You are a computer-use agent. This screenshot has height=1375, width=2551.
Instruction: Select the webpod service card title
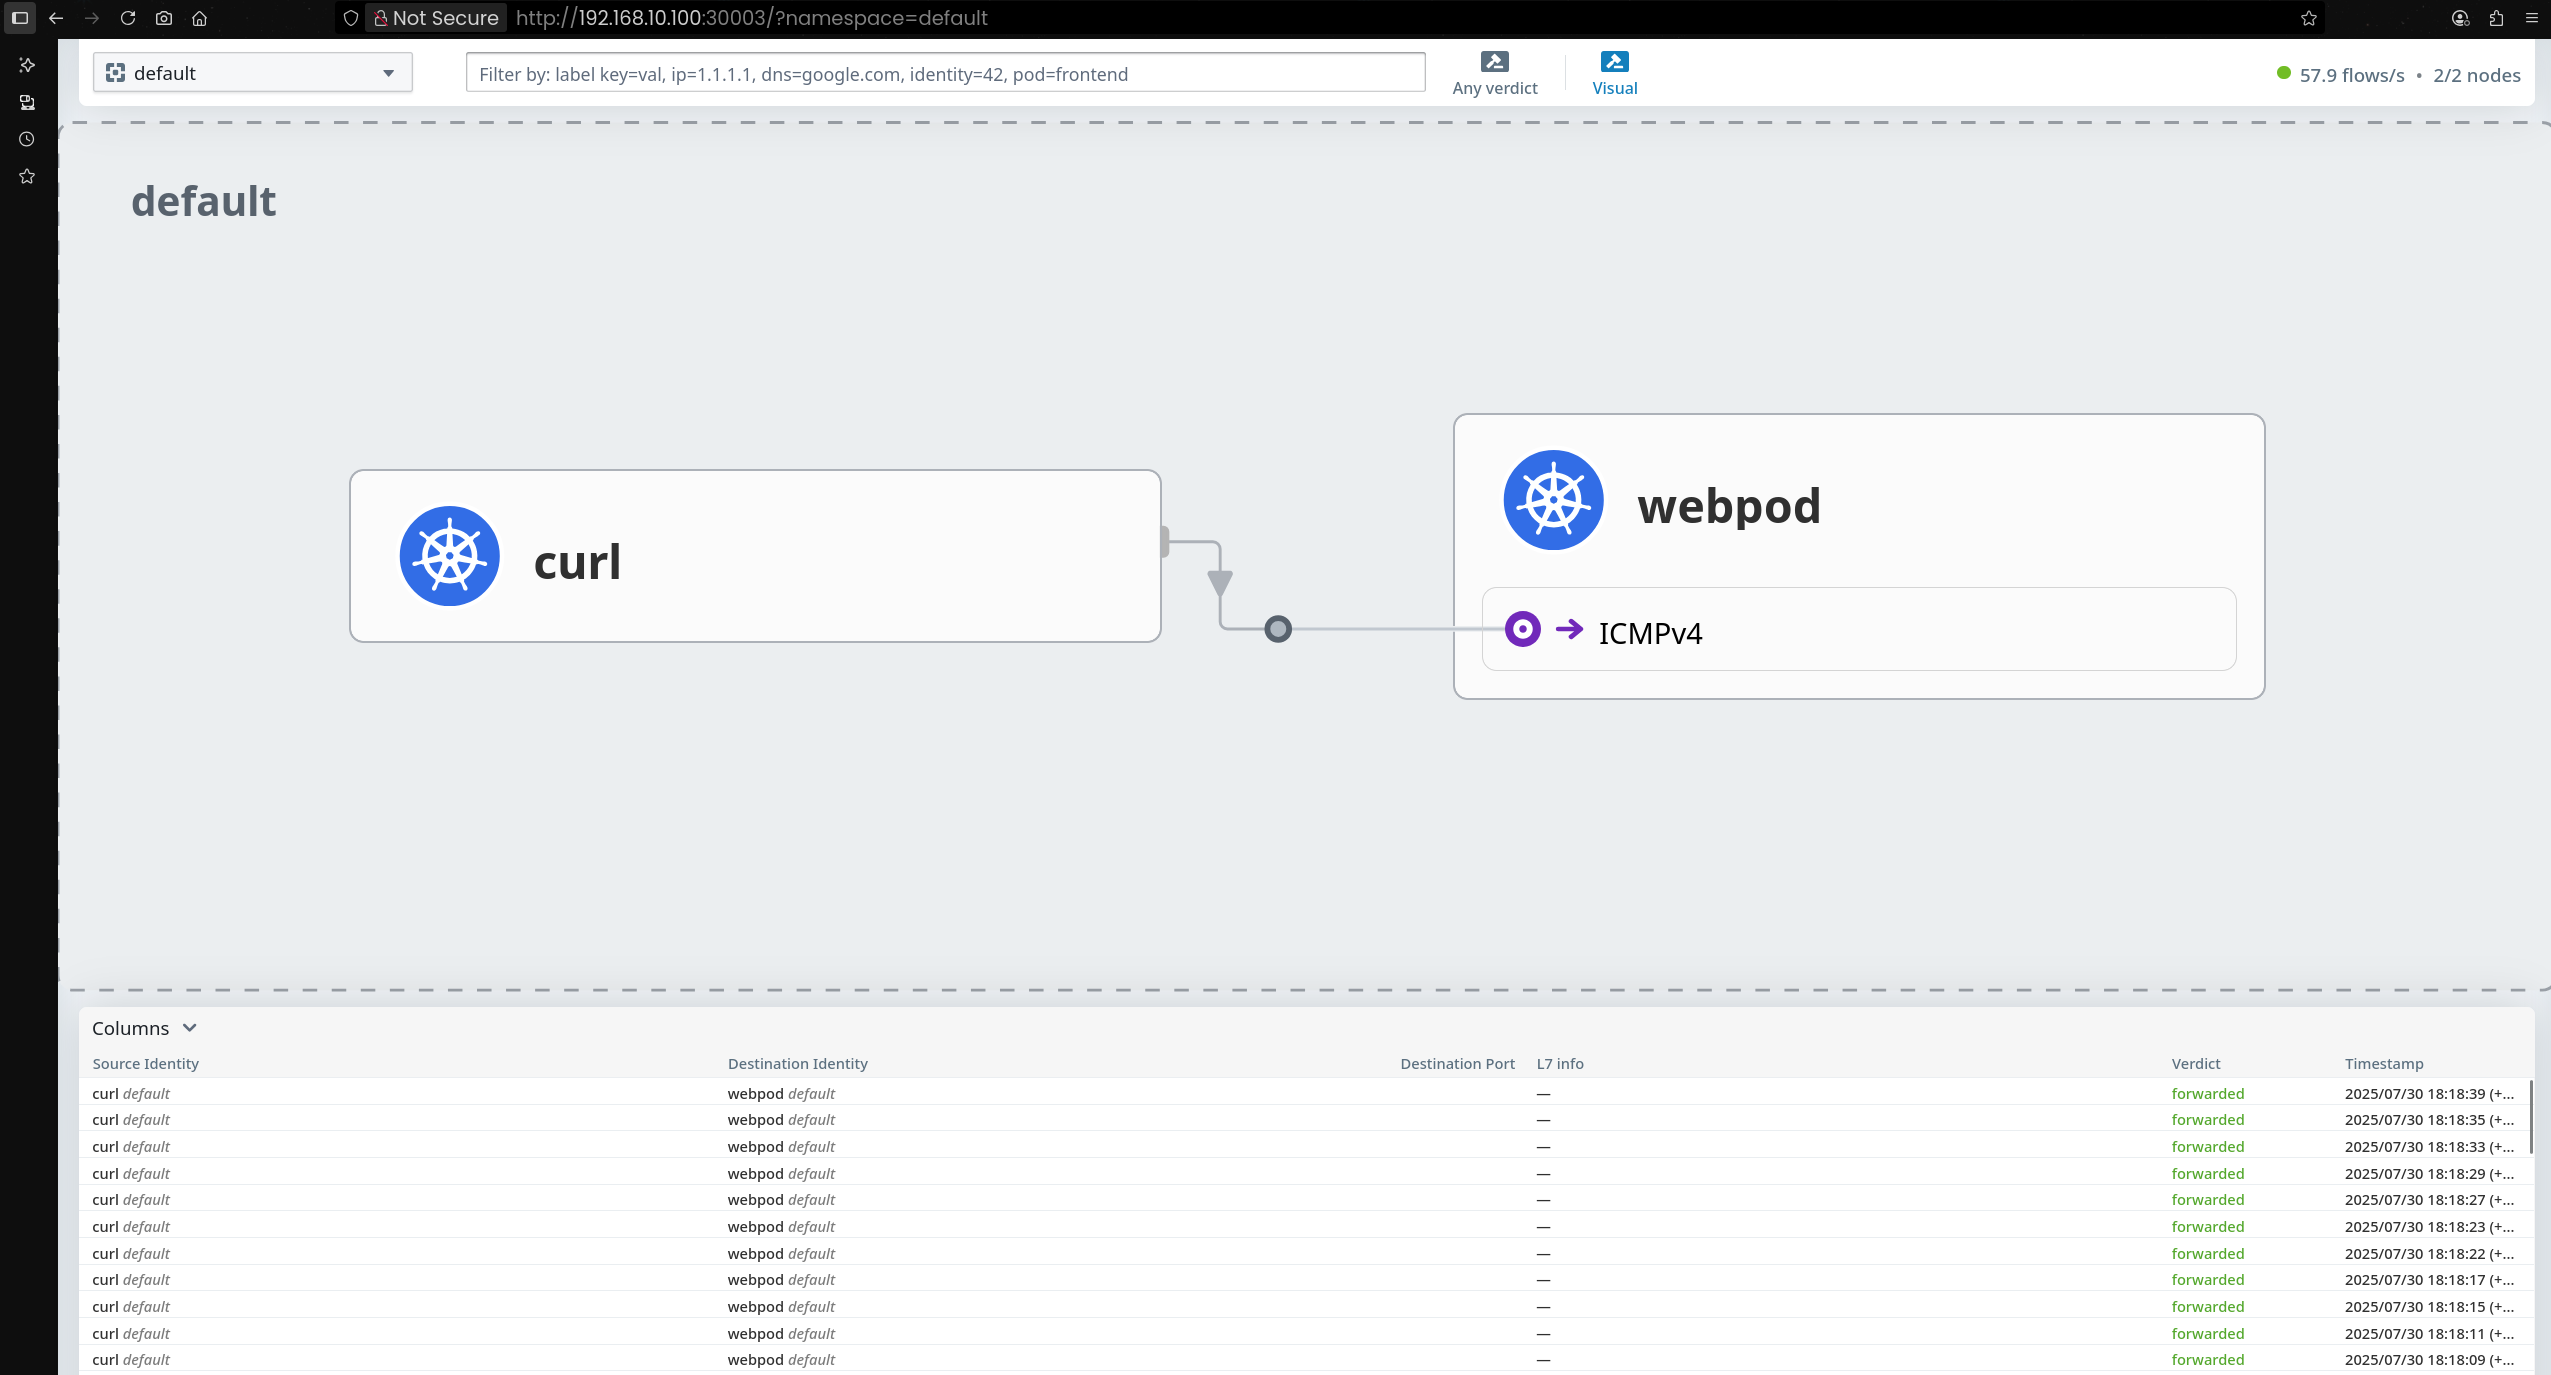click(x=1729, y=505)
